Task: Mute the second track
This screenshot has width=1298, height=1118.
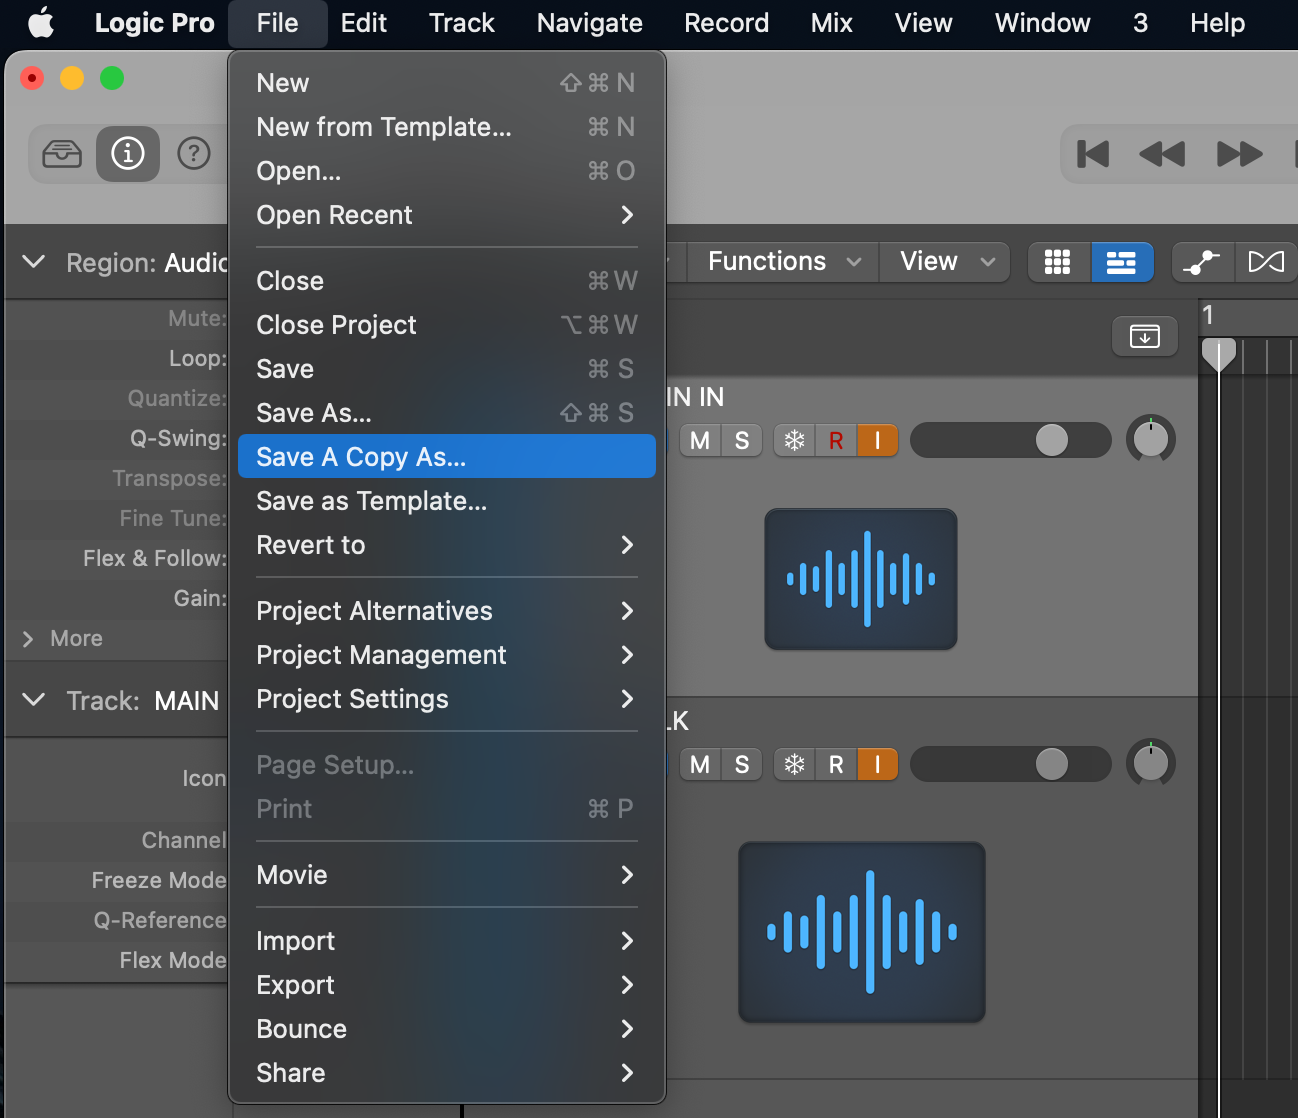Action: point(700,764)
